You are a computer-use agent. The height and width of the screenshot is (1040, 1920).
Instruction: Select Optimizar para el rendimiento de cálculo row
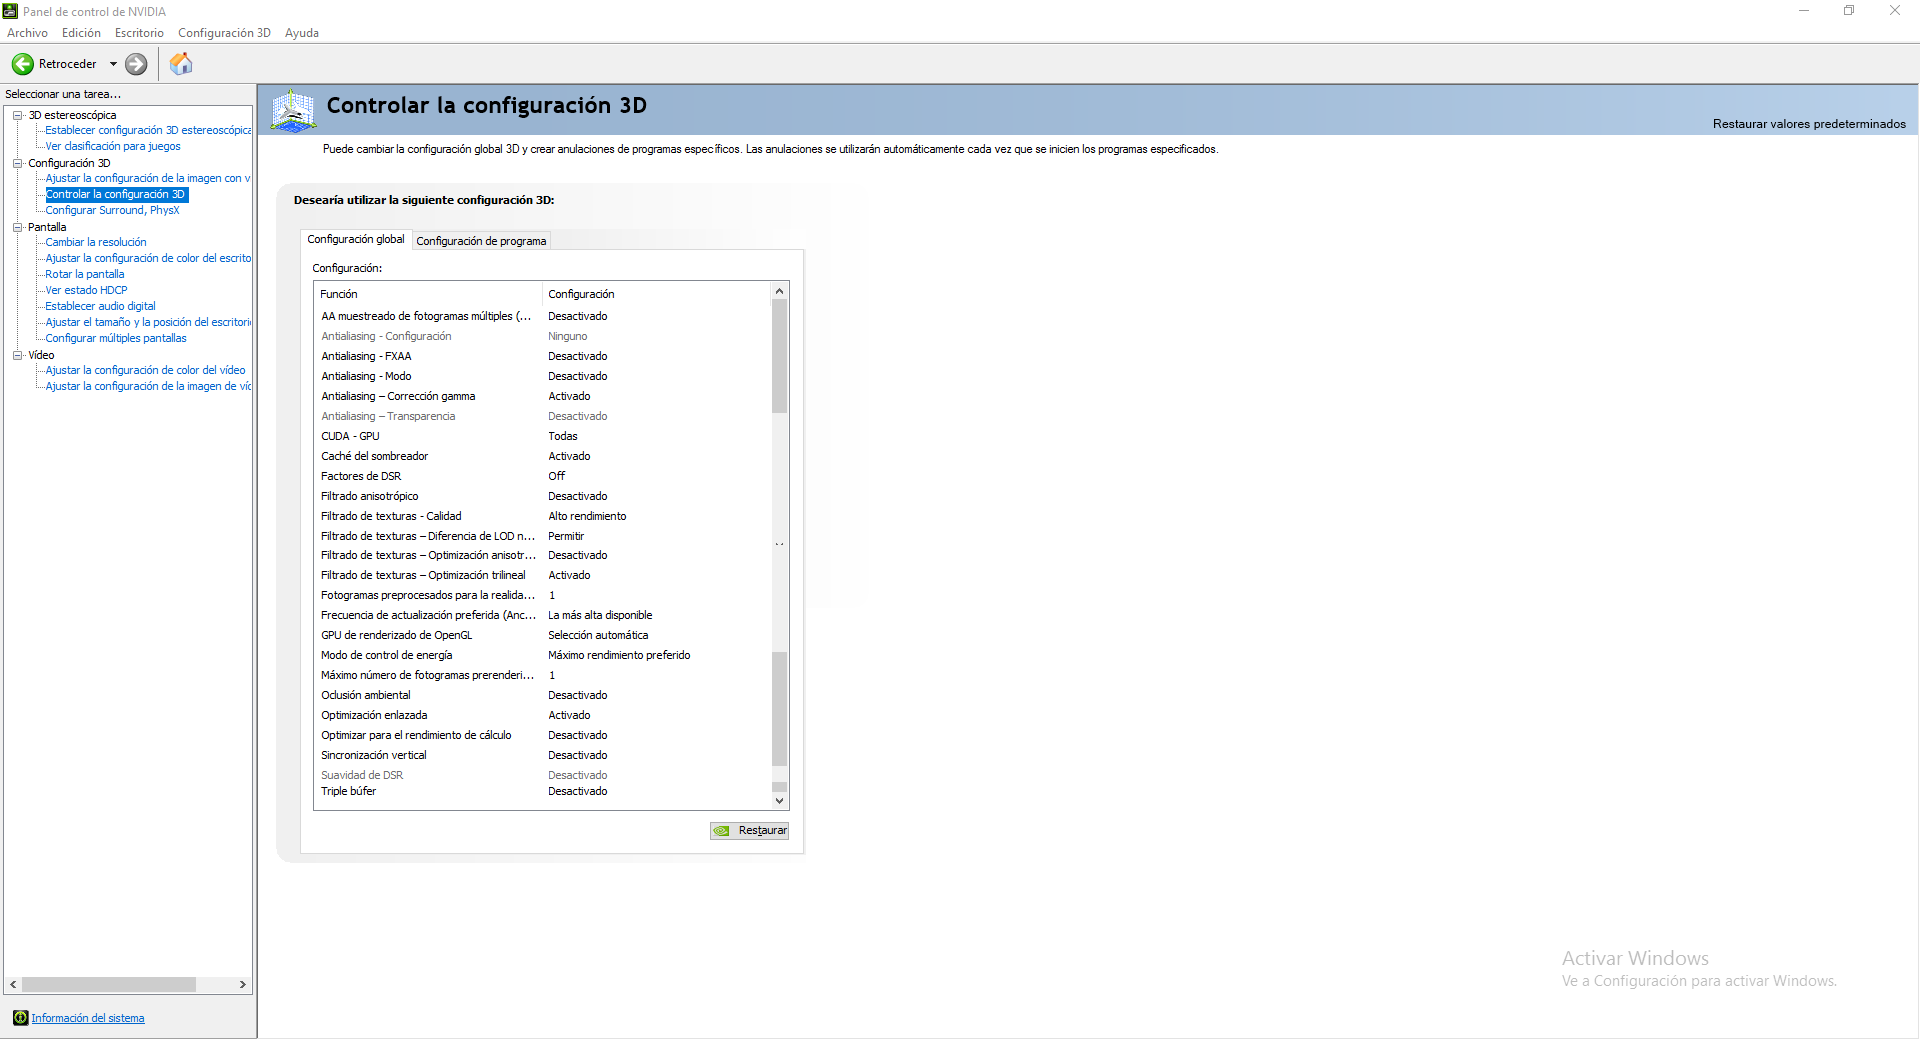pos(543,735)
